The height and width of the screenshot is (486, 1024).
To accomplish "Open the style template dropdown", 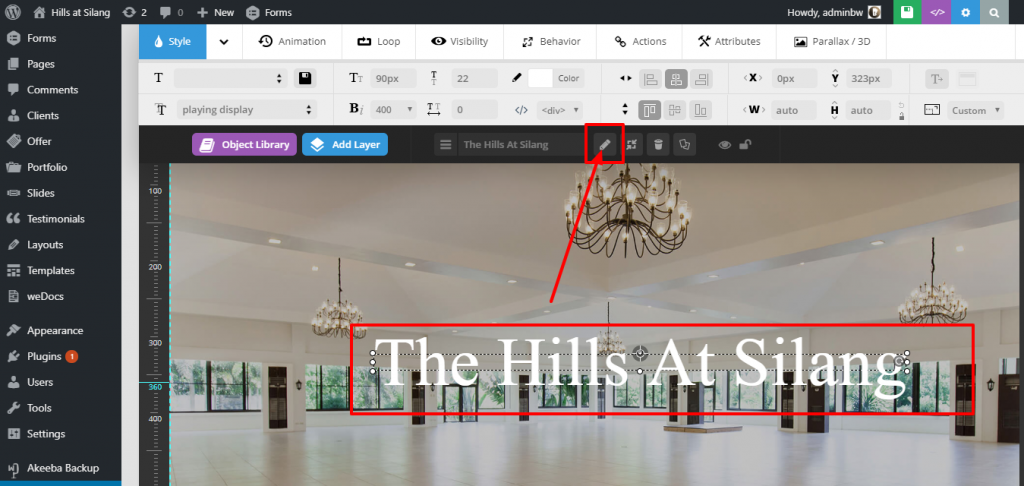I will pos(230,78).
